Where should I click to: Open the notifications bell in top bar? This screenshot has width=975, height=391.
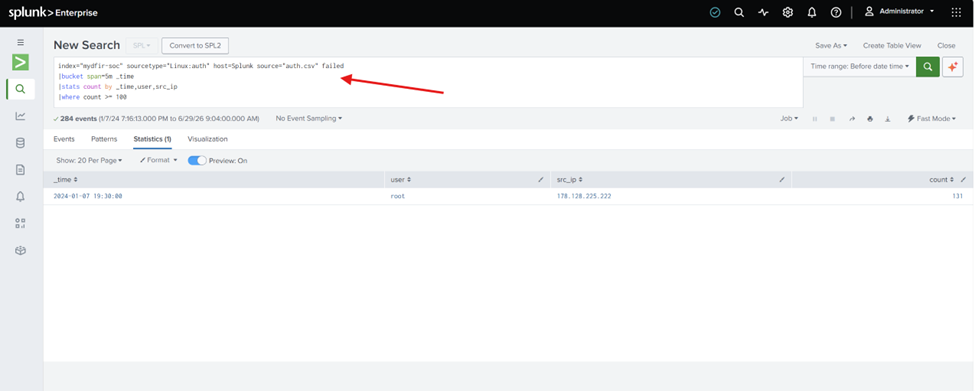812,12
